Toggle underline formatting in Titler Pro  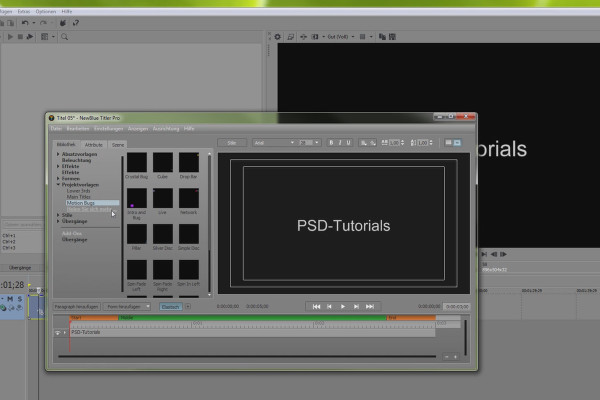coord(349,143)
